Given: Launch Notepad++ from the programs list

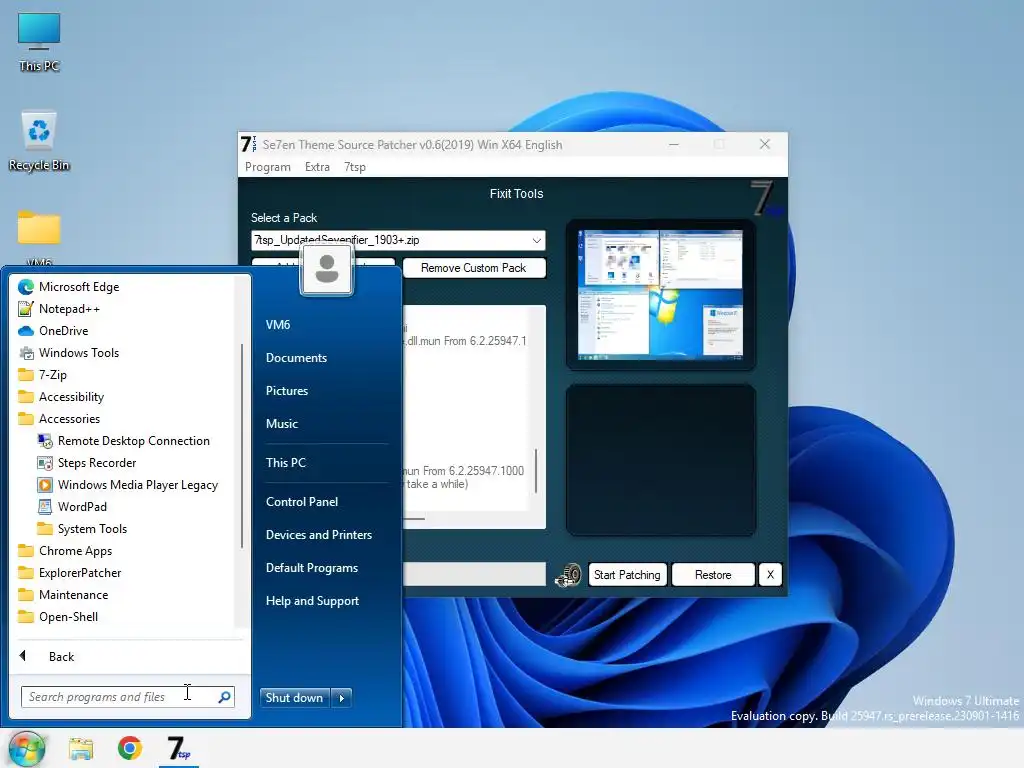Looking at the screenshot, I should 69,309.
